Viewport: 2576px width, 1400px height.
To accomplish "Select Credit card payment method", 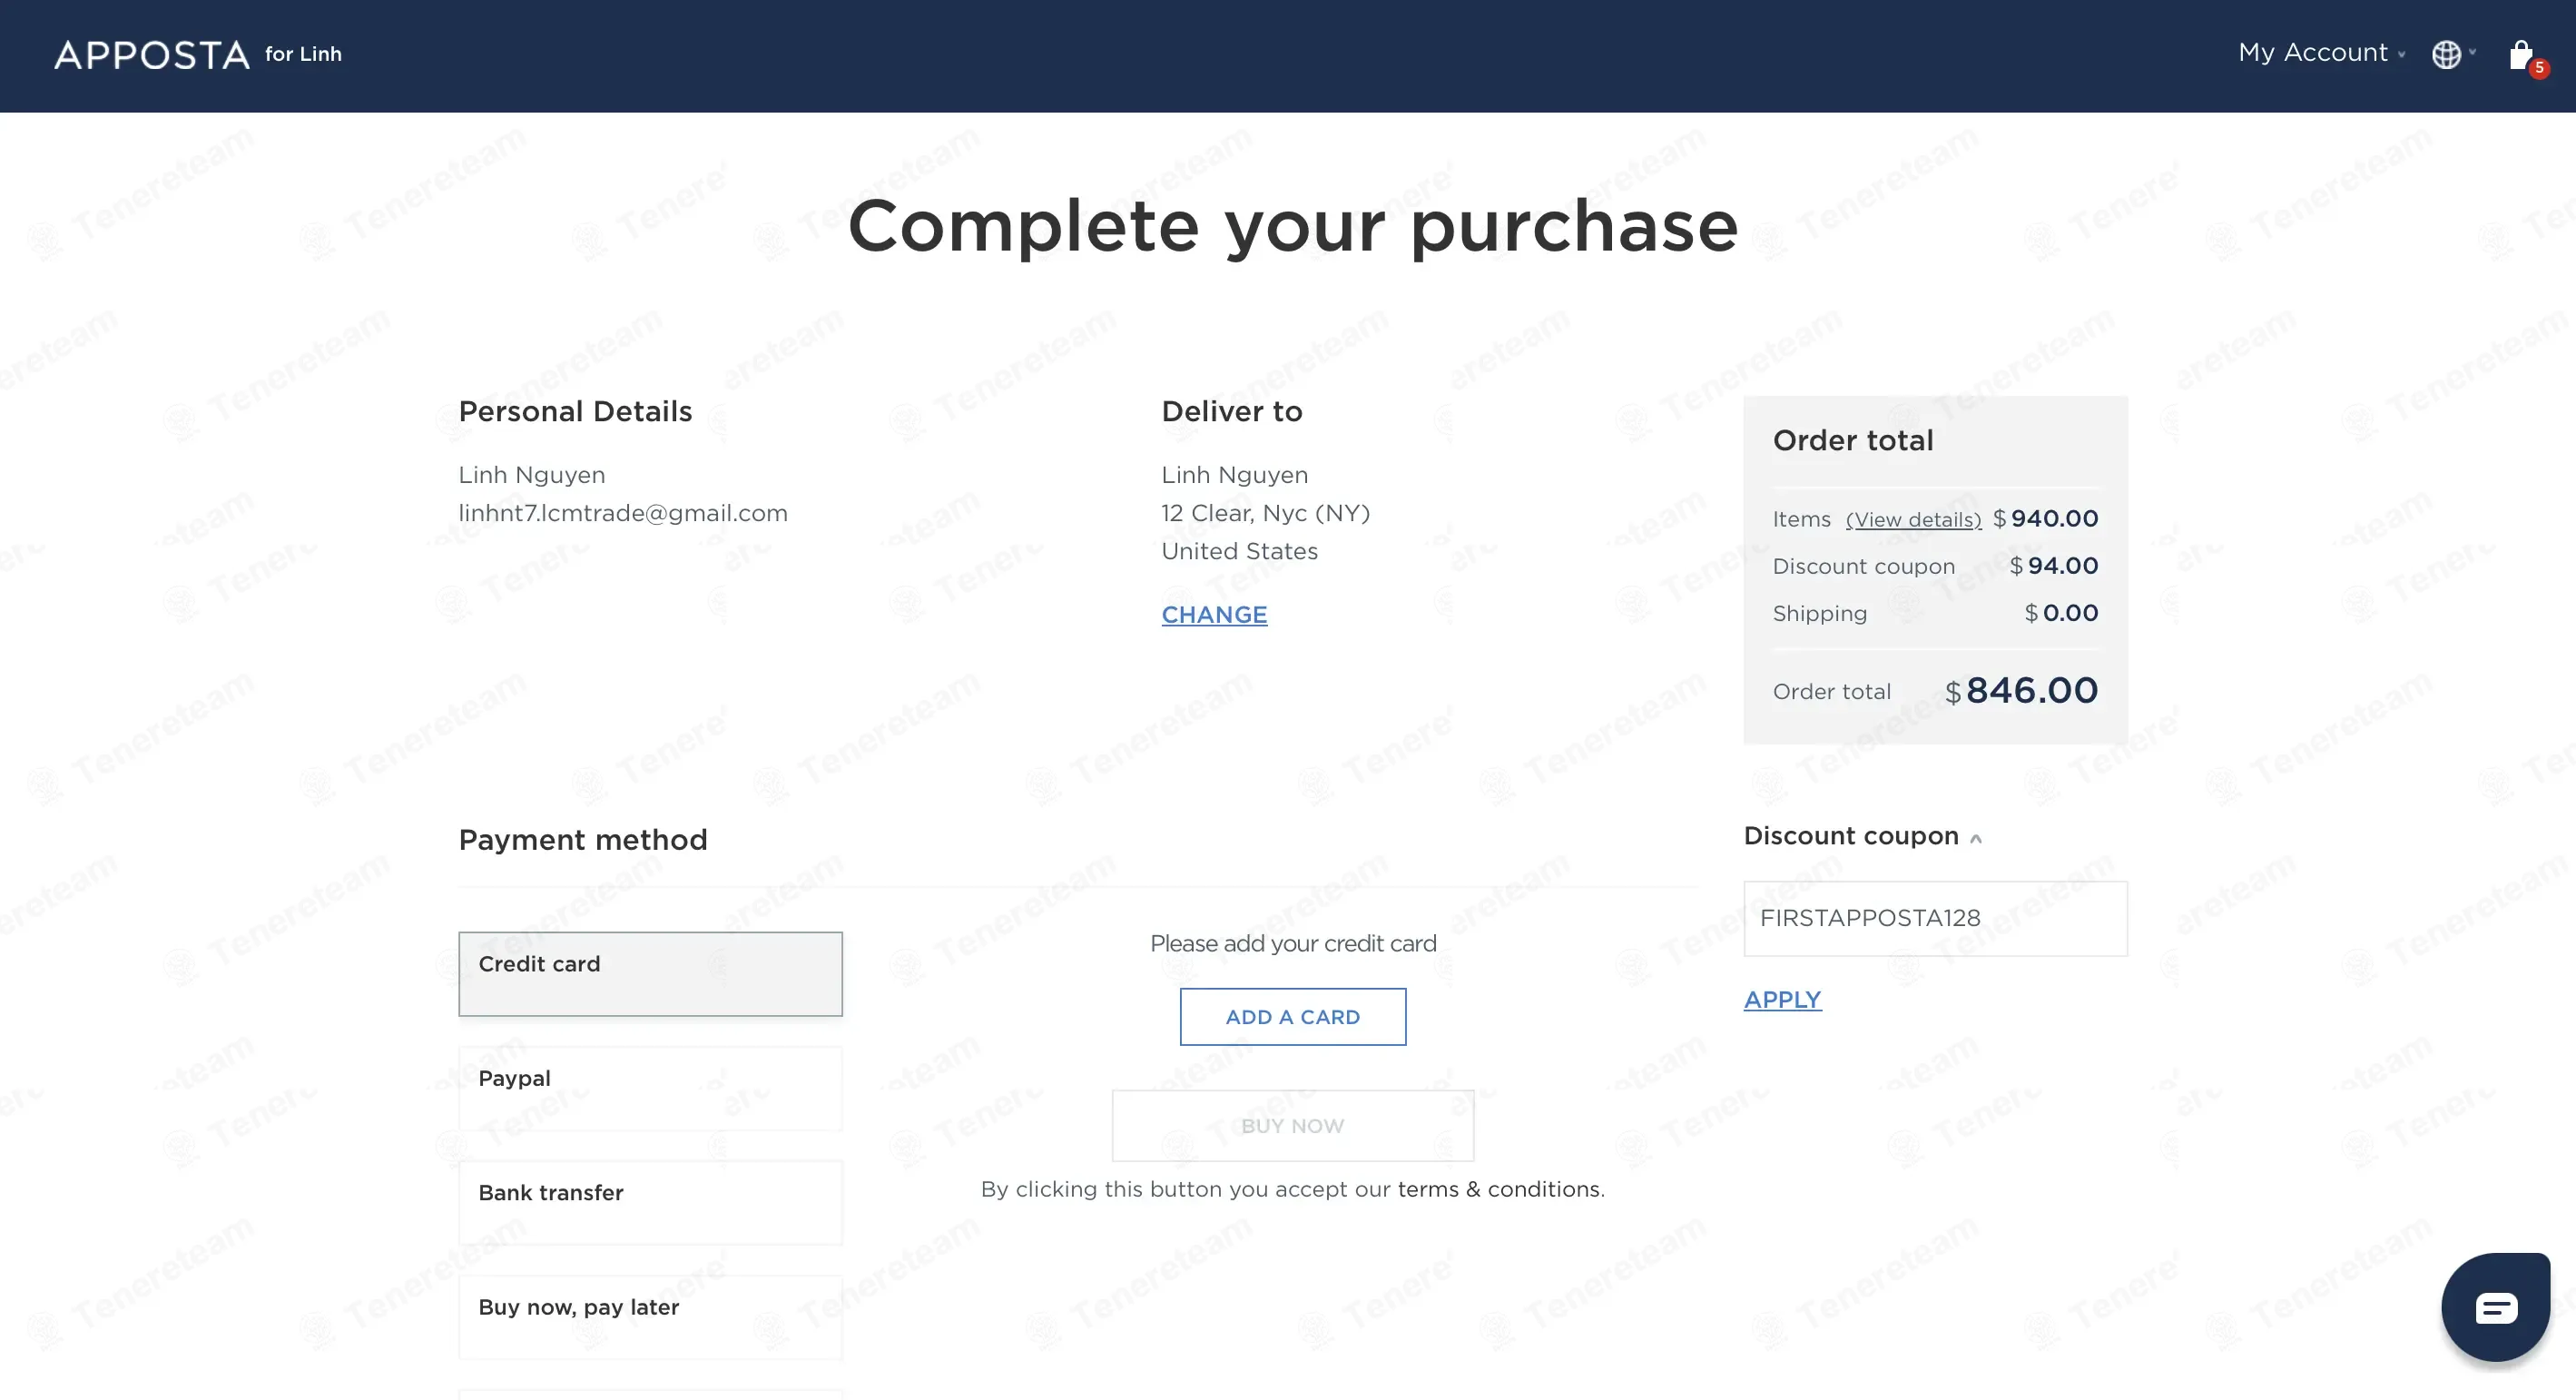I will click(x=650, y=974).
